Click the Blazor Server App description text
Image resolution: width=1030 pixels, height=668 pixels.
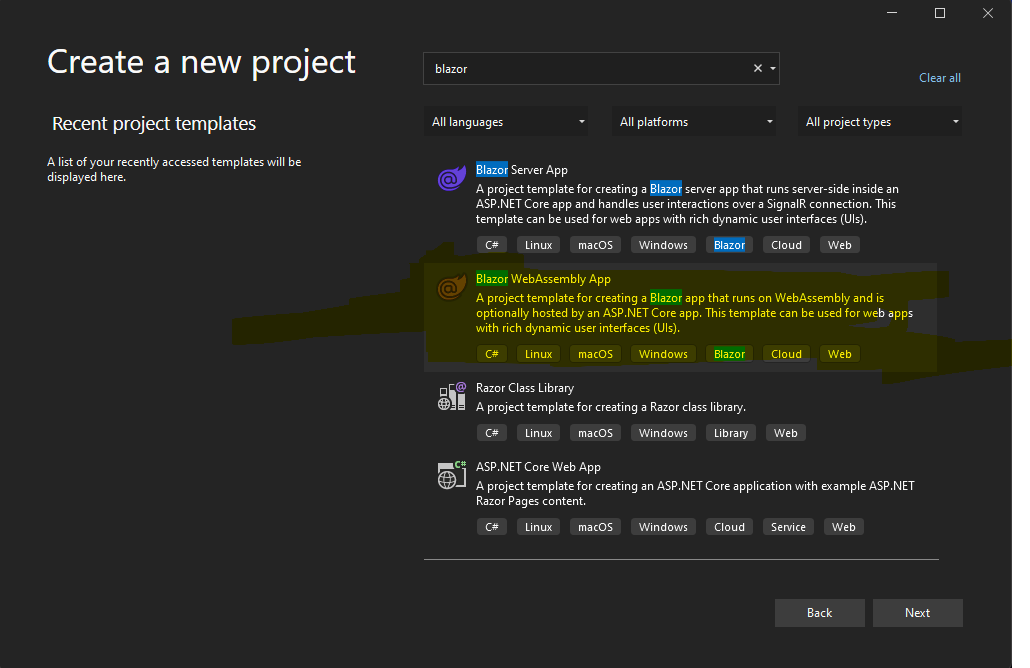coord(687,204)
